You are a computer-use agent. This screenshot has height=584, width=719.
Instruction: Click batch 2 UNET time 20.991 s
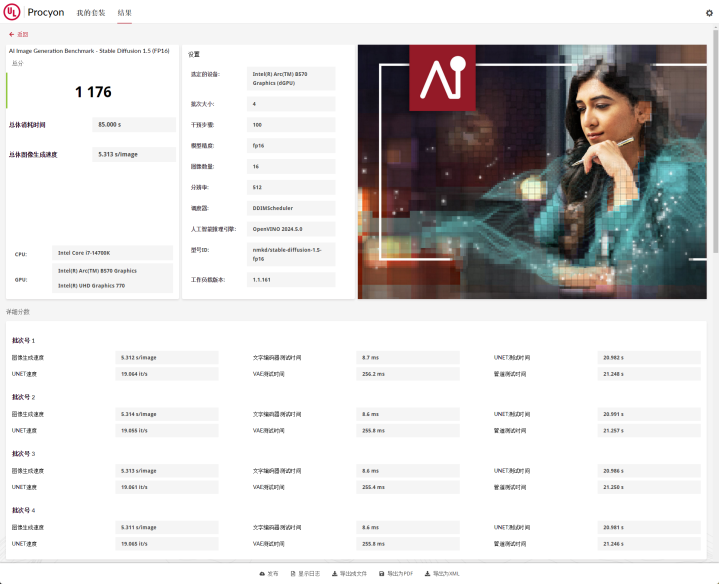tap(649, 414)
